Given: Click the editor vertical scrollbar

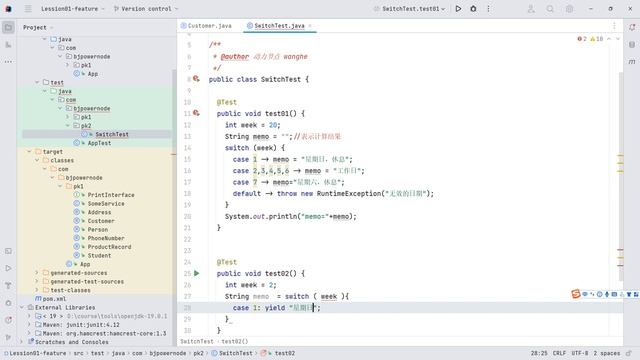Looking at the screenshot, I should click(x=621, y=176).
